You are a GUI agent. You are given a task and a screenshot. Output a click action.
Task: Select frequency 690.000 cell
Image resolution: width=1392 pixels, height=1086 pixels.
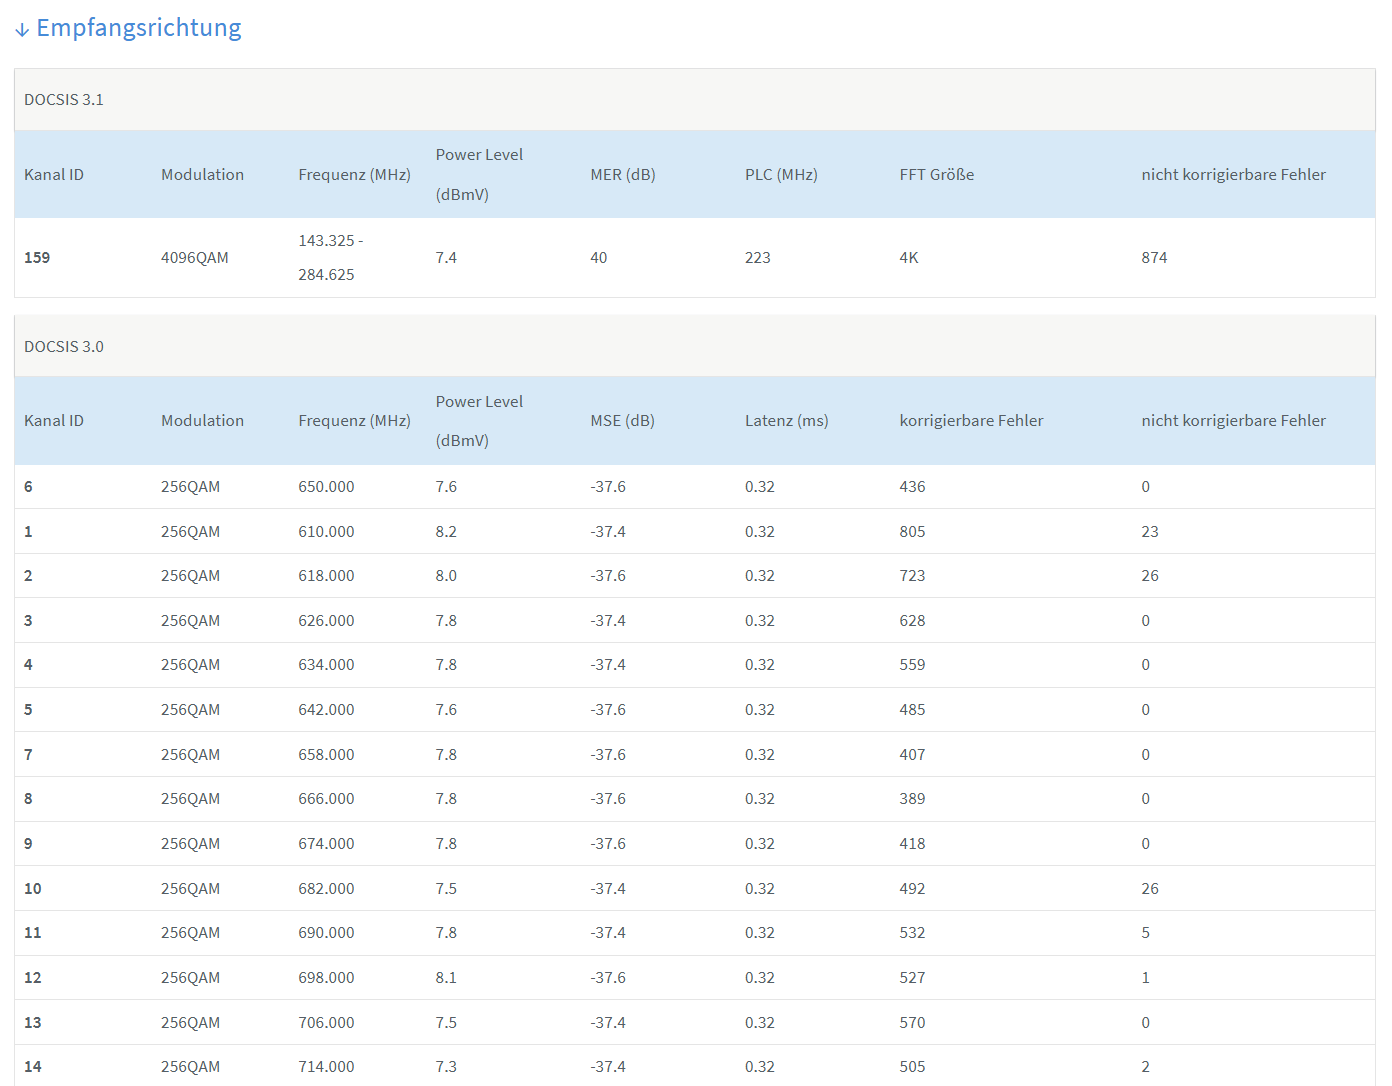(x=326, y=933)
